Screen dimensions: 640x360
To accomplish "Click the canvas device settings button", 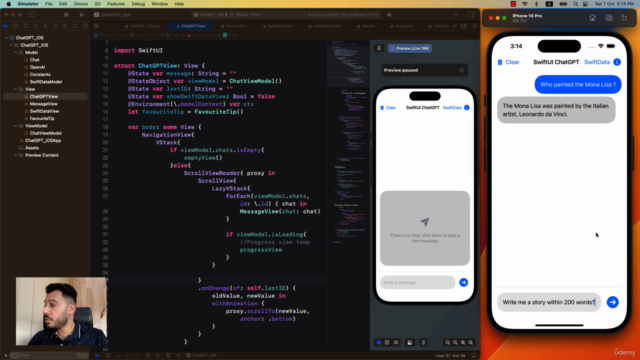I will pyautogui.click(x=409, y=342).
